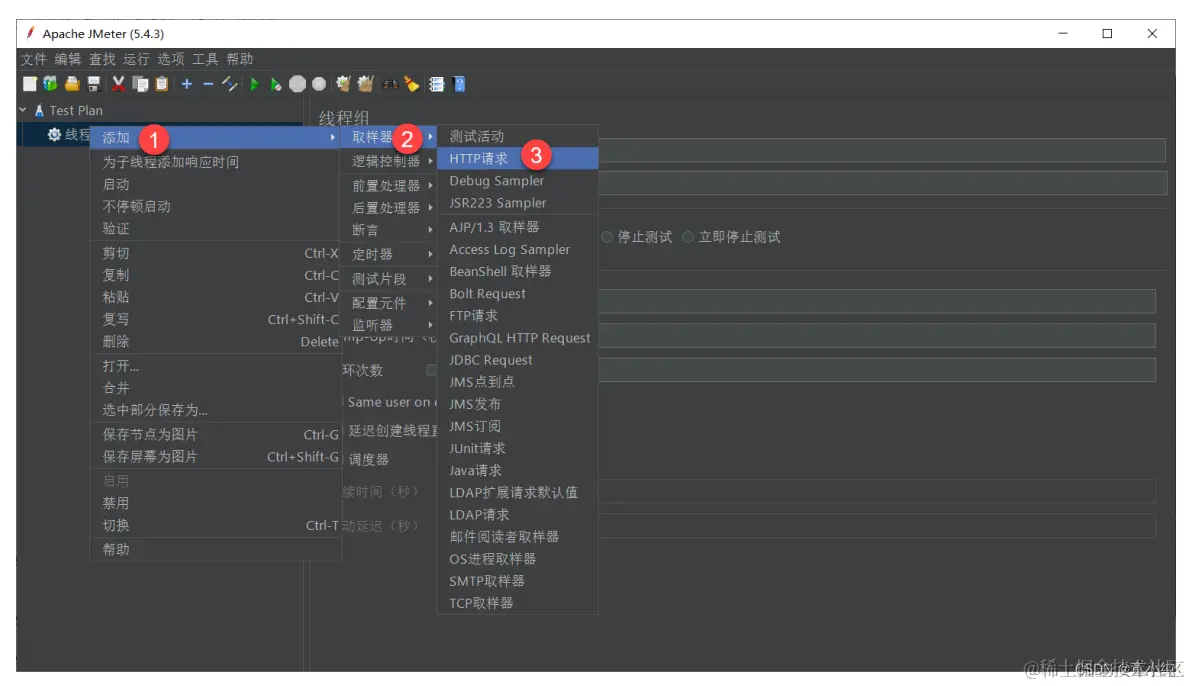Open the 选项 menu
Screen dimensions: 1191x686
(x=170, y=59)
